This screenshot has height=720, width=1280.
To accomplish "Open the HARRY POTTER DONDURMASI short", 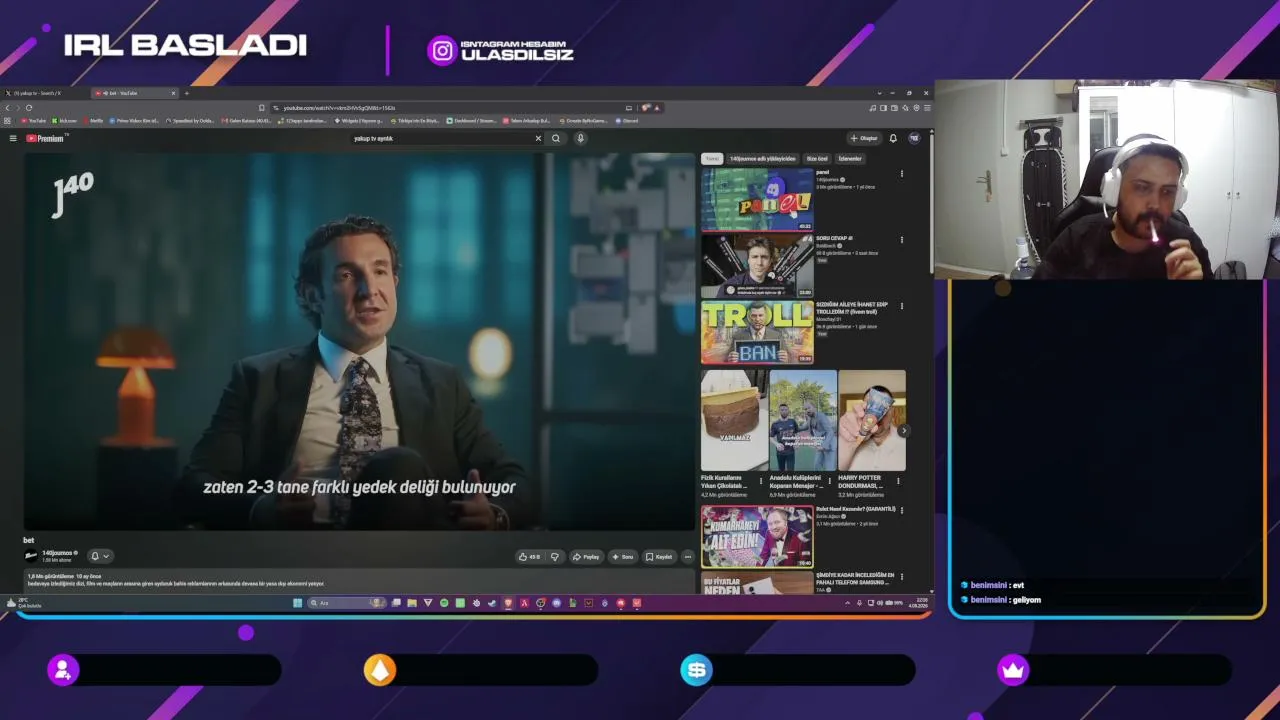I will (x=872, y=421).
